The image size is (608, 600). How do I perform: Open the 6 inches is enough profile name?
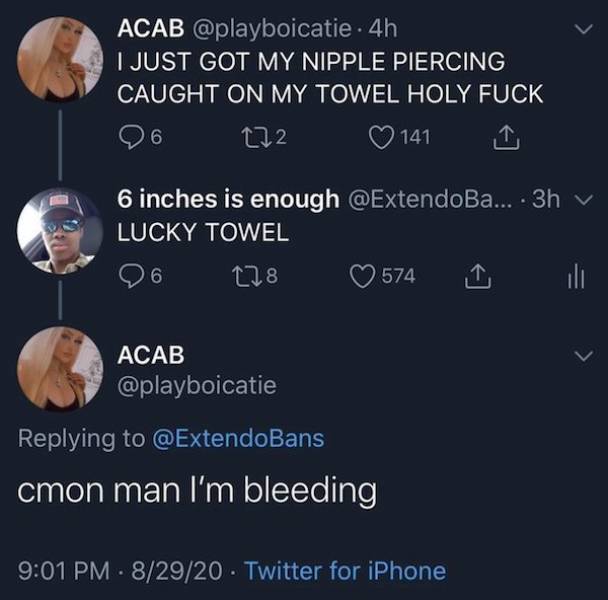(x=228, y=199)
